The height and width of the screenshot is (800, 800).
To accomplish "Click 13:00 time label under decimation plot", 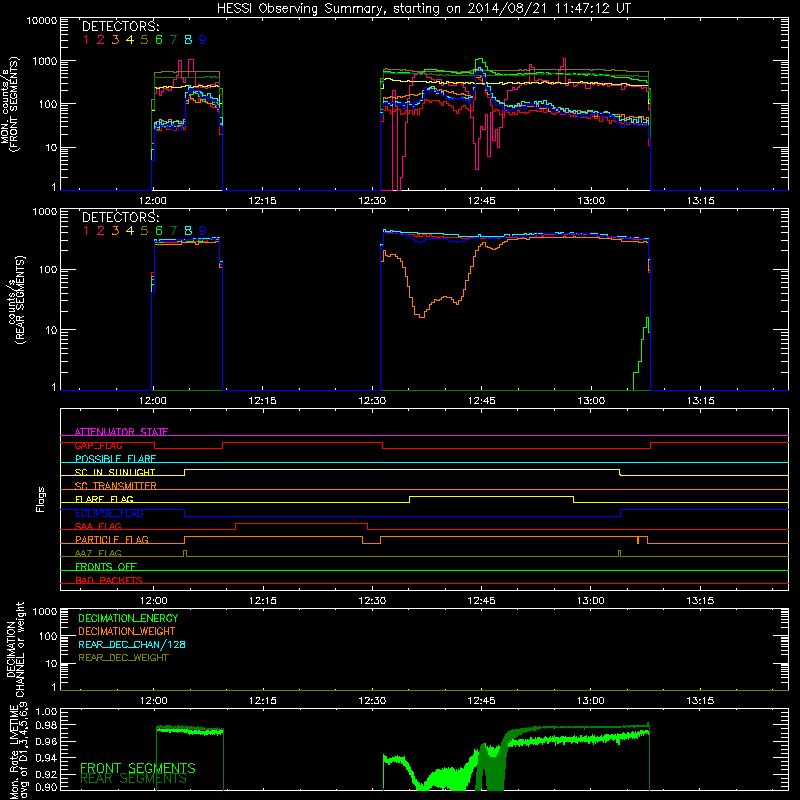I will tap(591, 701).
